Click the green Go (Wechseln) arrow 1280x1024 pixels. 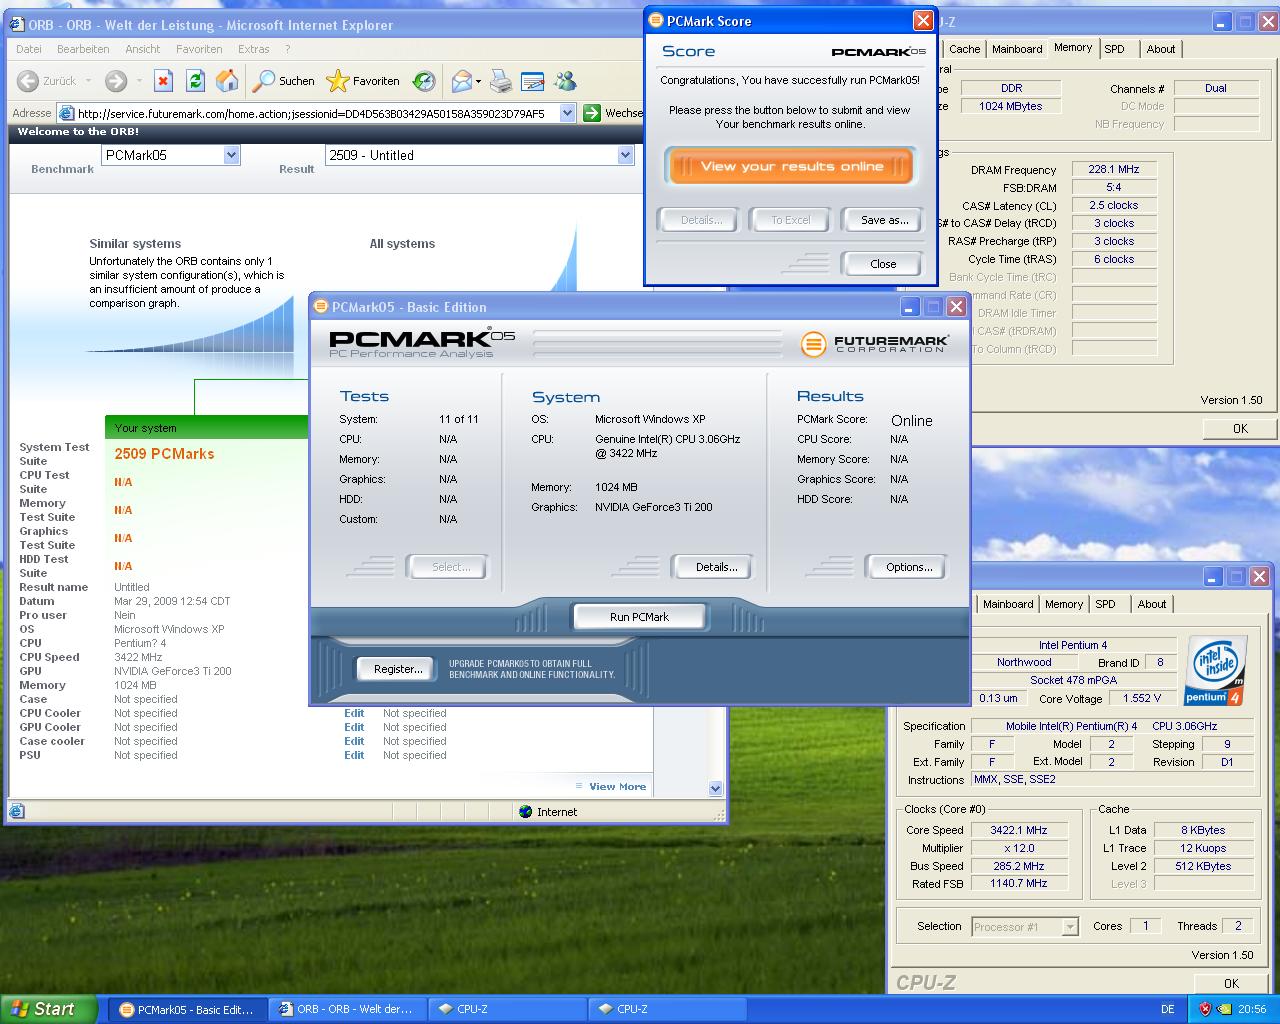pos(592,113)
